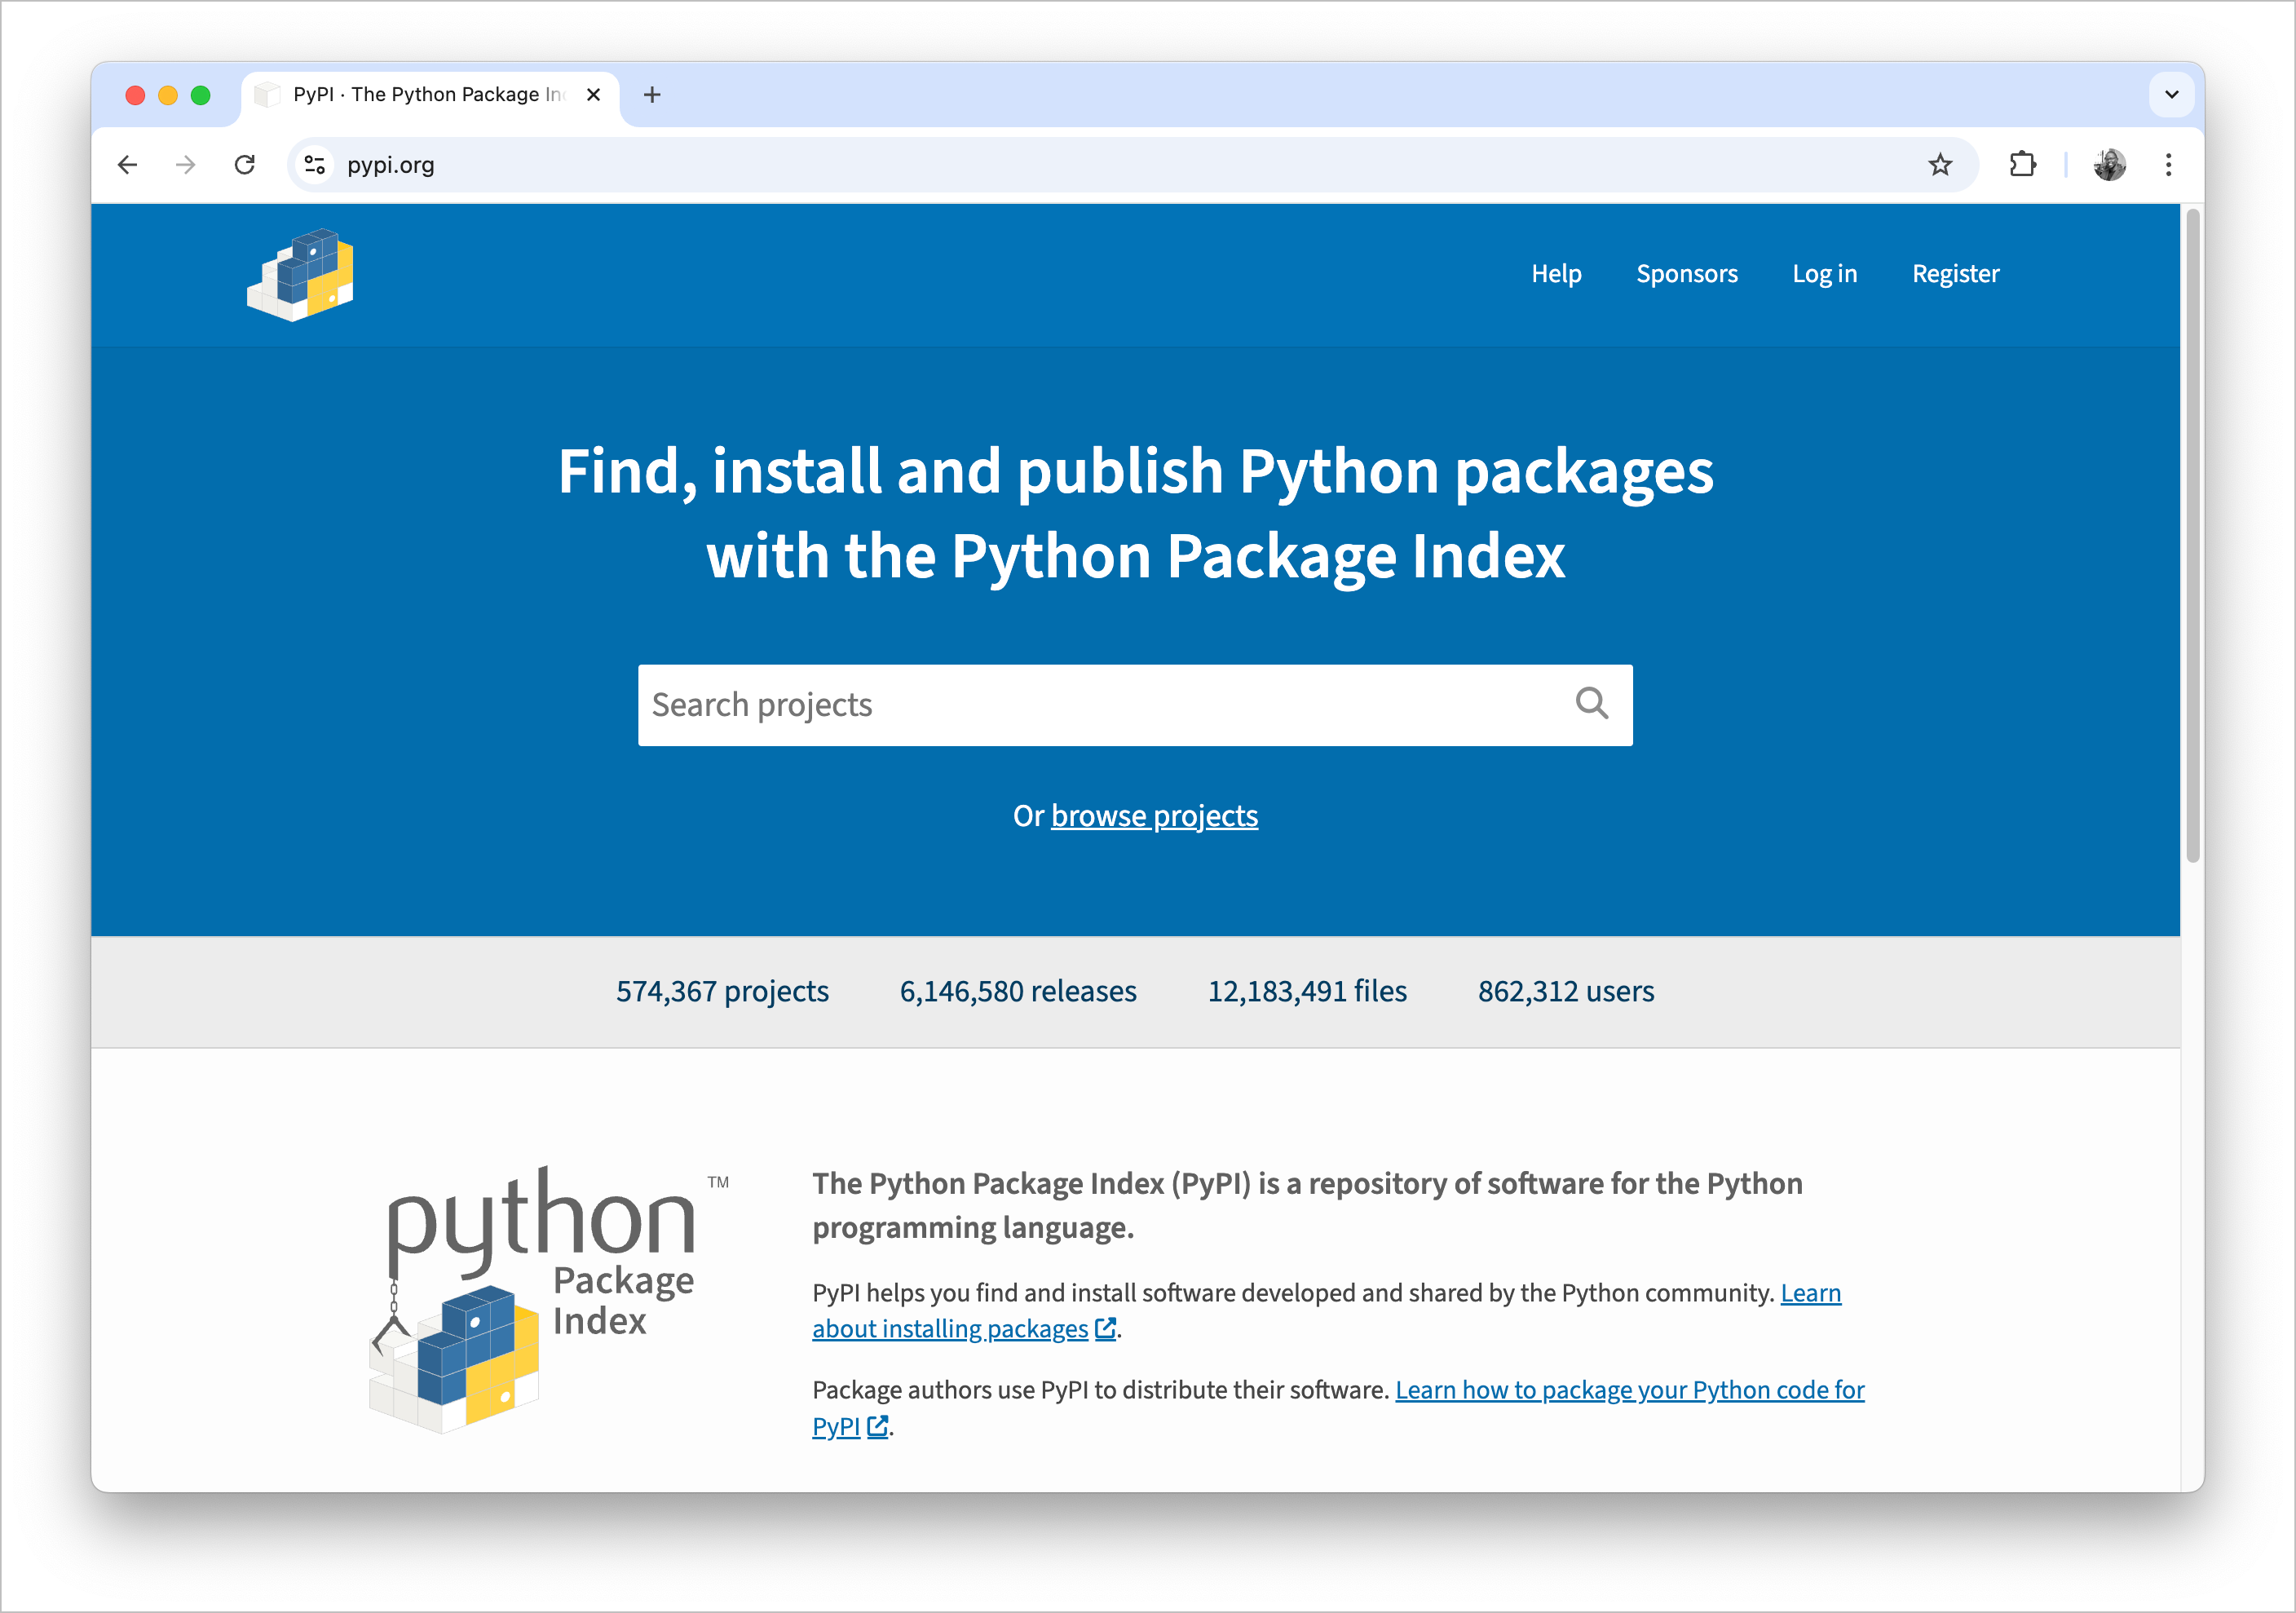Reload the page using the refresh icon
The height and width of the screenshot is (1613, 2296).
245,164
